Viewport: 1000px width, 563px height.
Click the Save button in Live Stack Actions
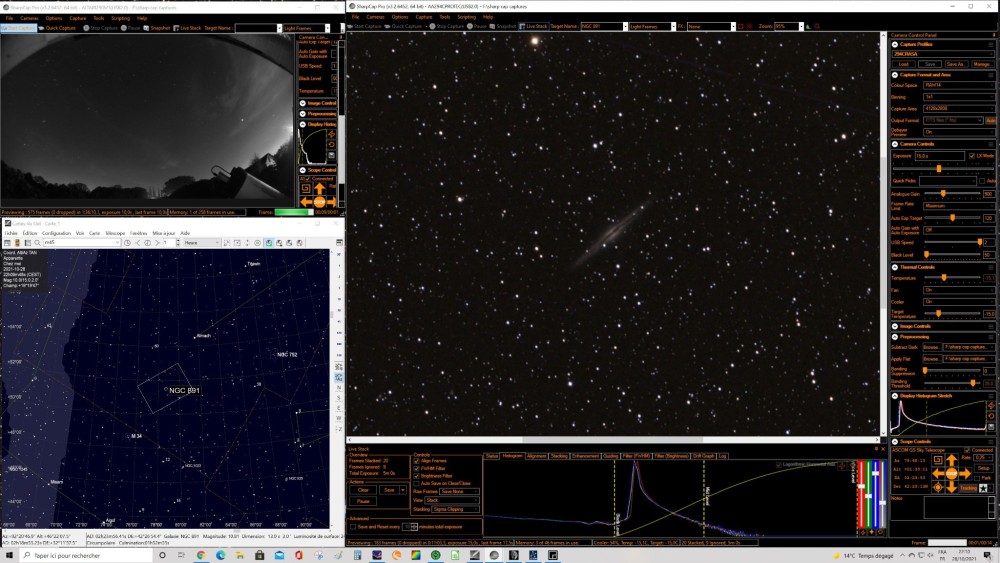(x=389, y=490)
